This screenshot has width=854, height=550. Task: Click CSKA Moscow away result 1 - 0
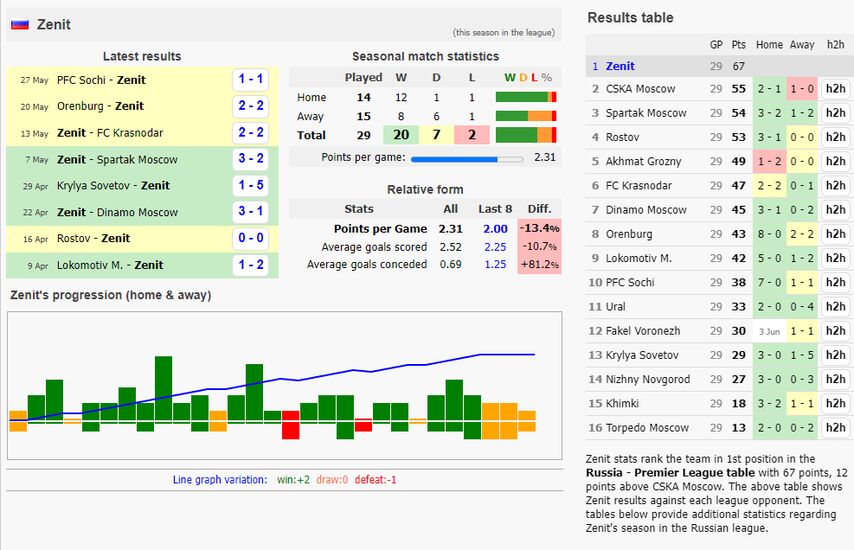[x=802, y=89]
